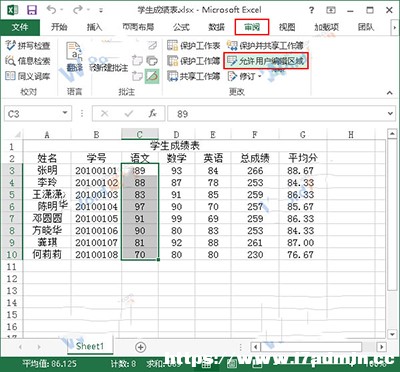Click vertical scrollbar up arrow

tap(392, 134)
